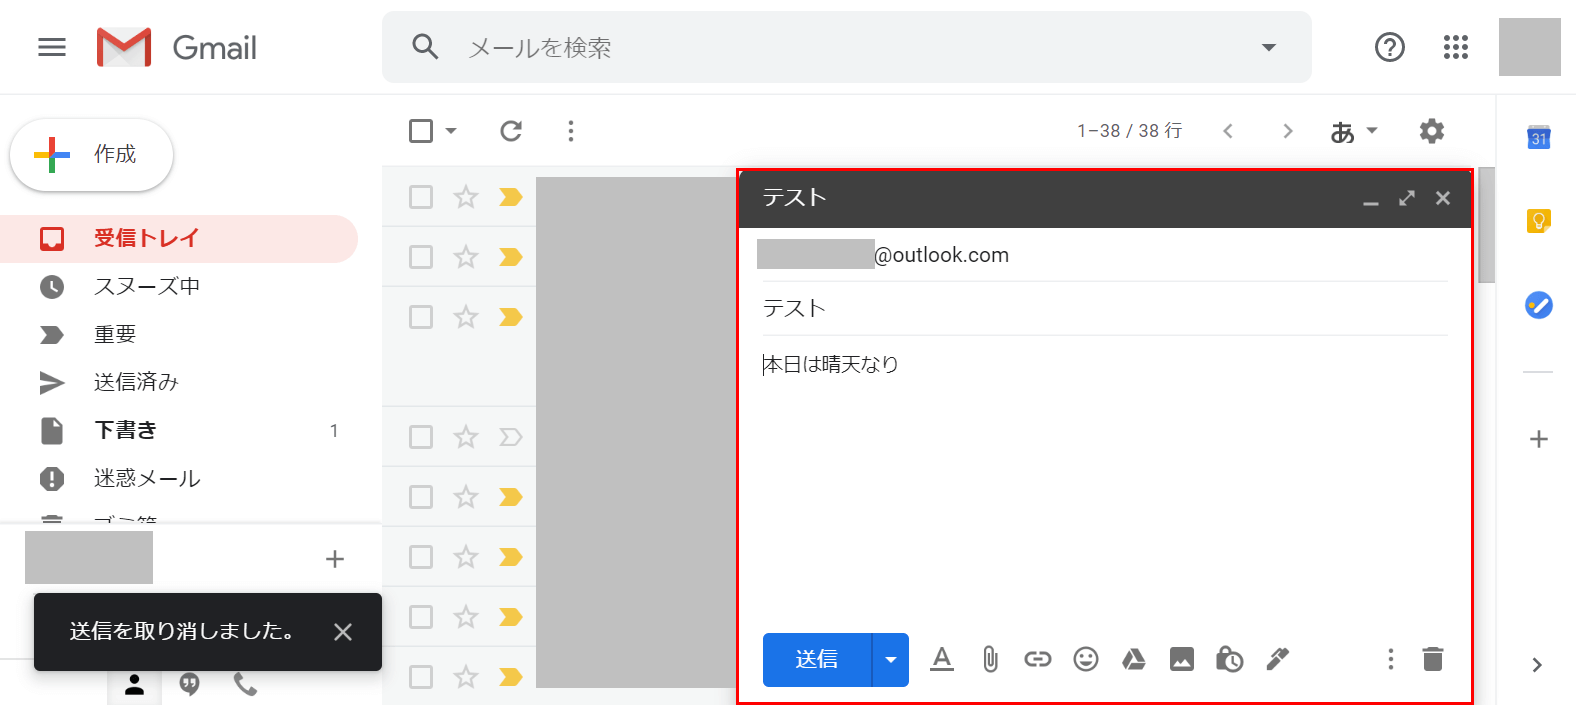This screenshot has height=705, width=1576.
Task: Star the first email
Action: [x=466, y=197]
